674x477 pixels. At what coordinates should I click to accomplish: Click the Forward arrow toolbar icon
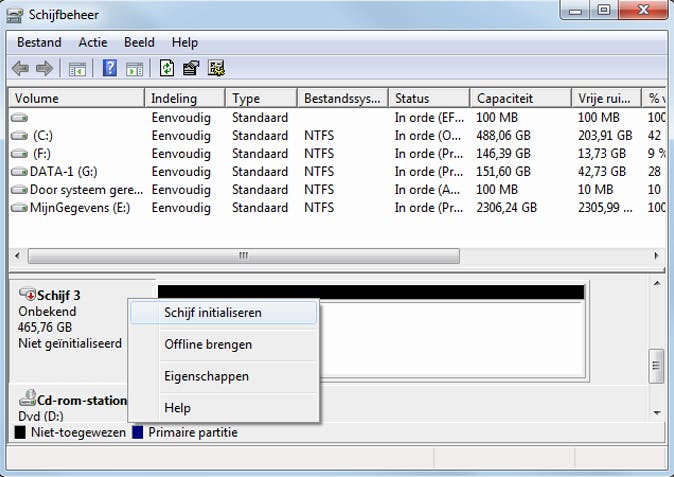click(44, 68)
